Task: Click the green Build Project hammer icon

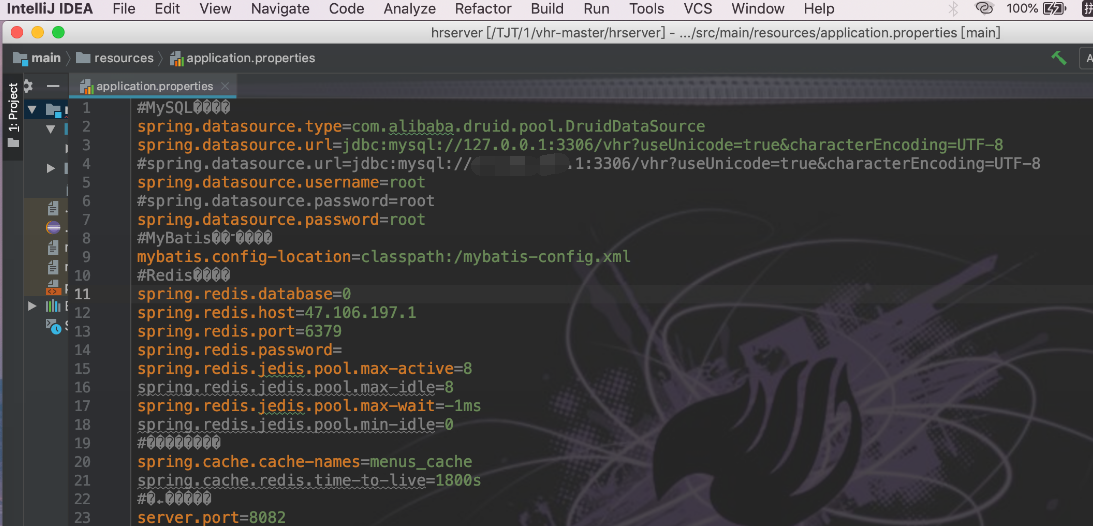Action: tap(1058, 58)
